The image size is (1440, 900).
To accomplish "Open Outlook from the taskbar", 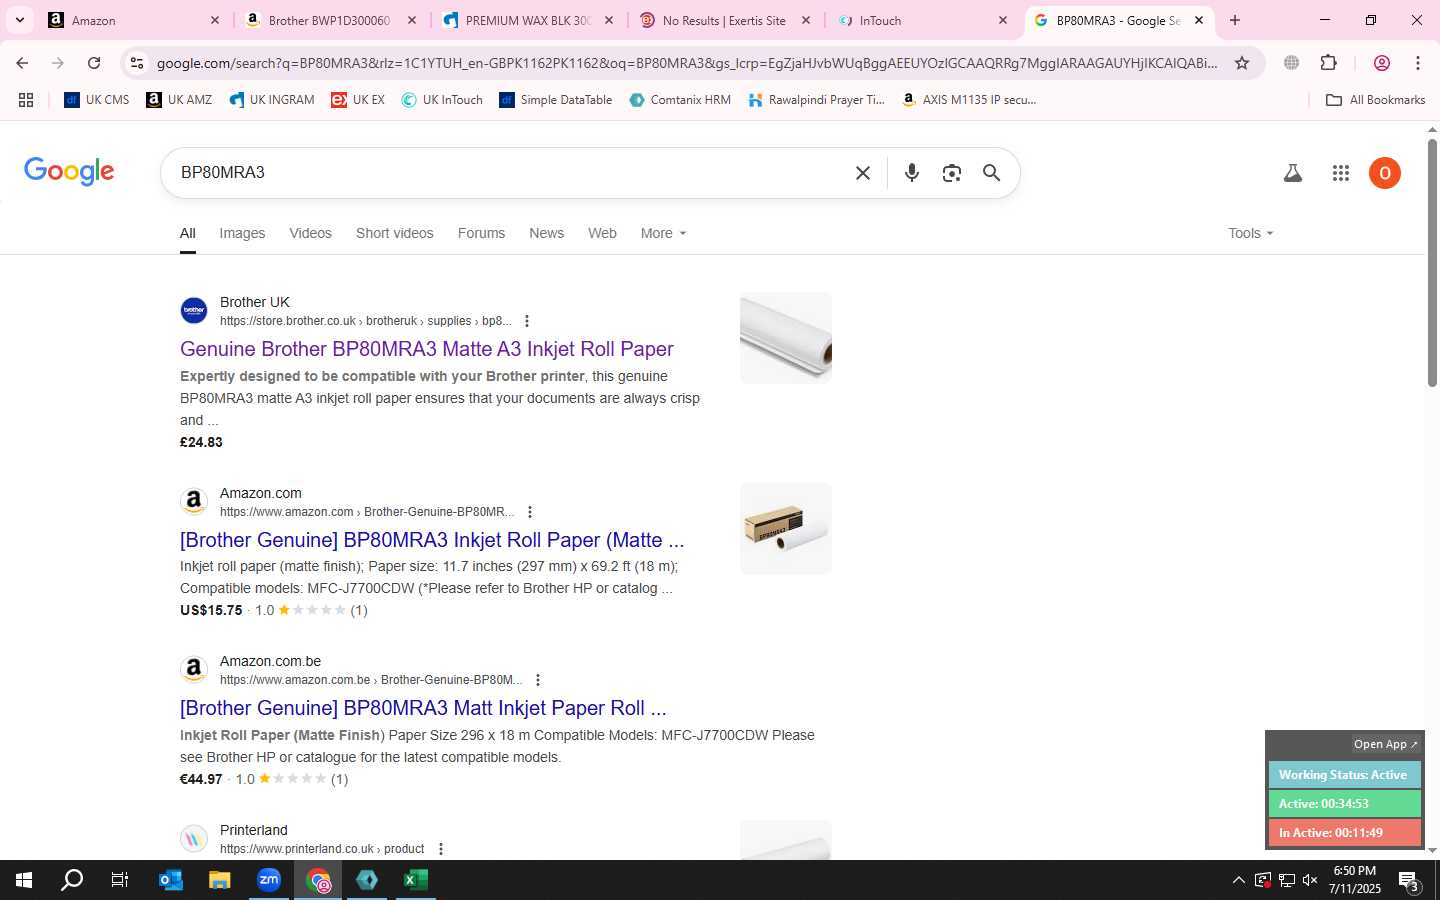I will click(x=171, y=880).
